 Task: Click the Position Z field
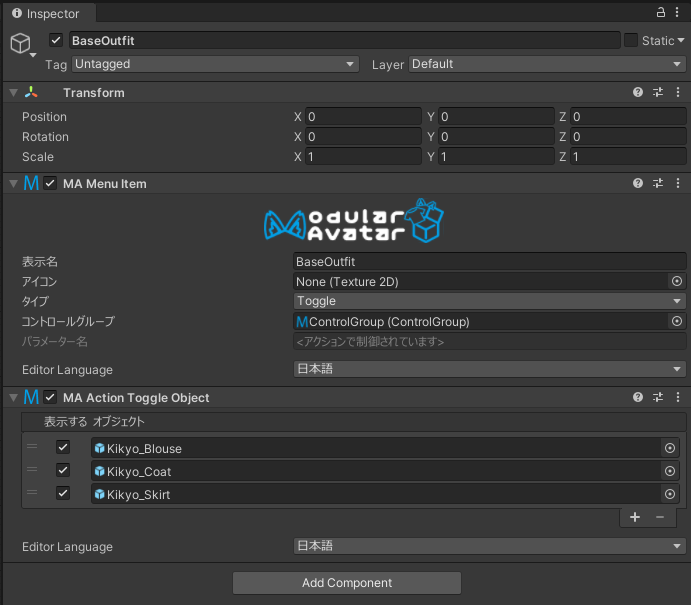pyautogui.click(x=628, y=116)
